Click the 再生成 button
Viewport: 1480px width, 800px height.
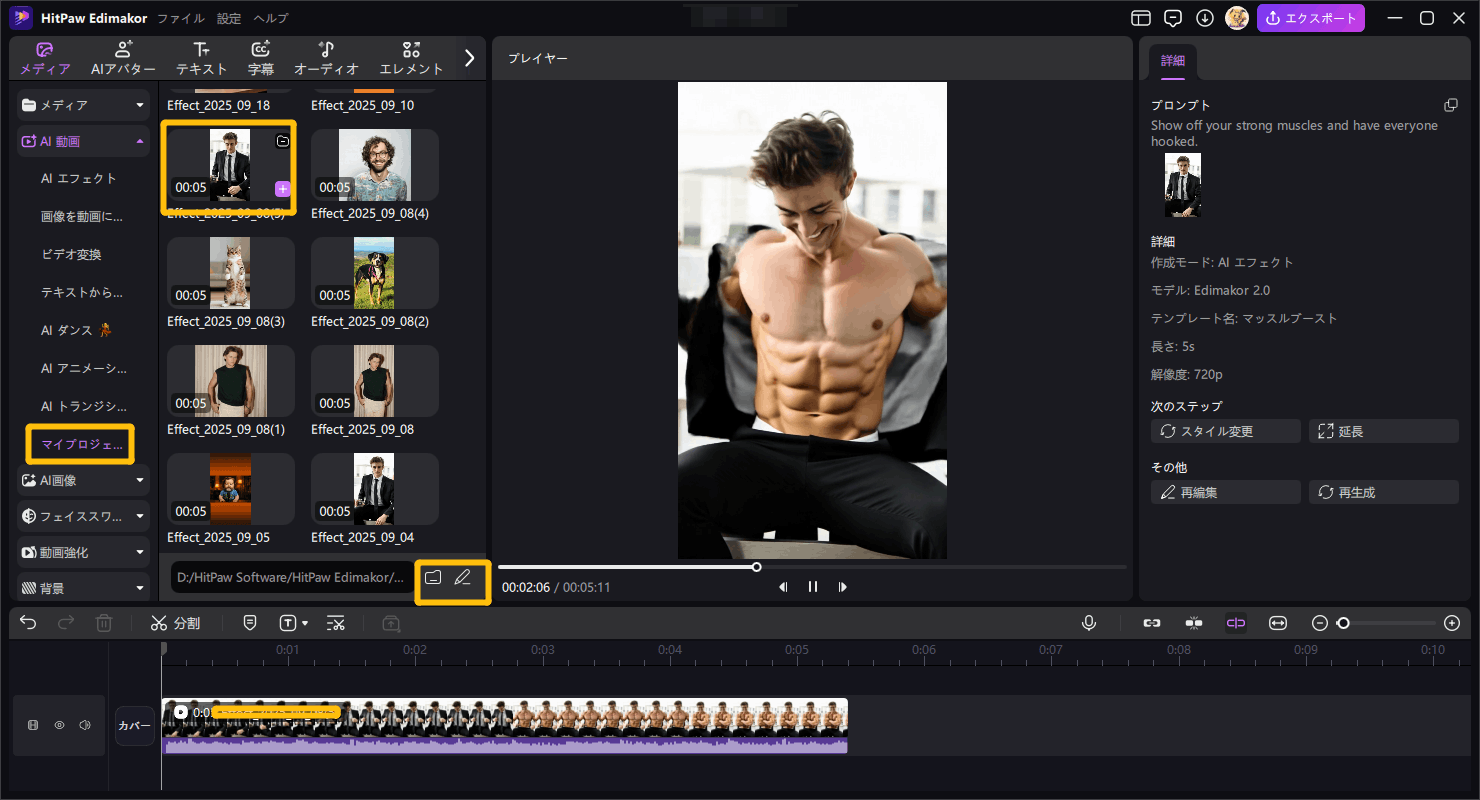click(x=1383, y=492)
